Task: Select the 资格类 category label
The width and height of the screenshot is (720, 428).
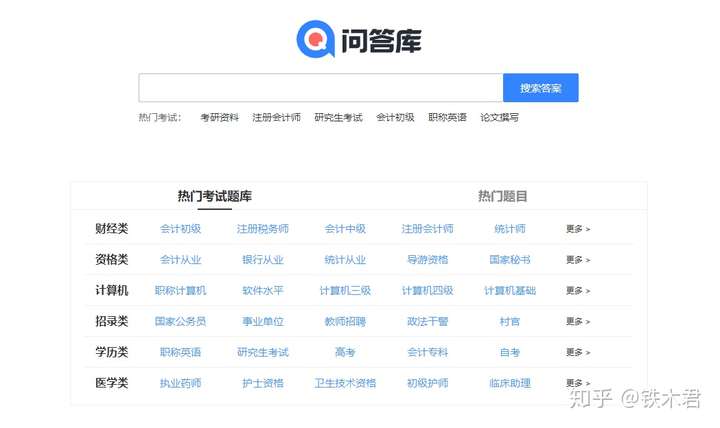Action: [112, 259]
